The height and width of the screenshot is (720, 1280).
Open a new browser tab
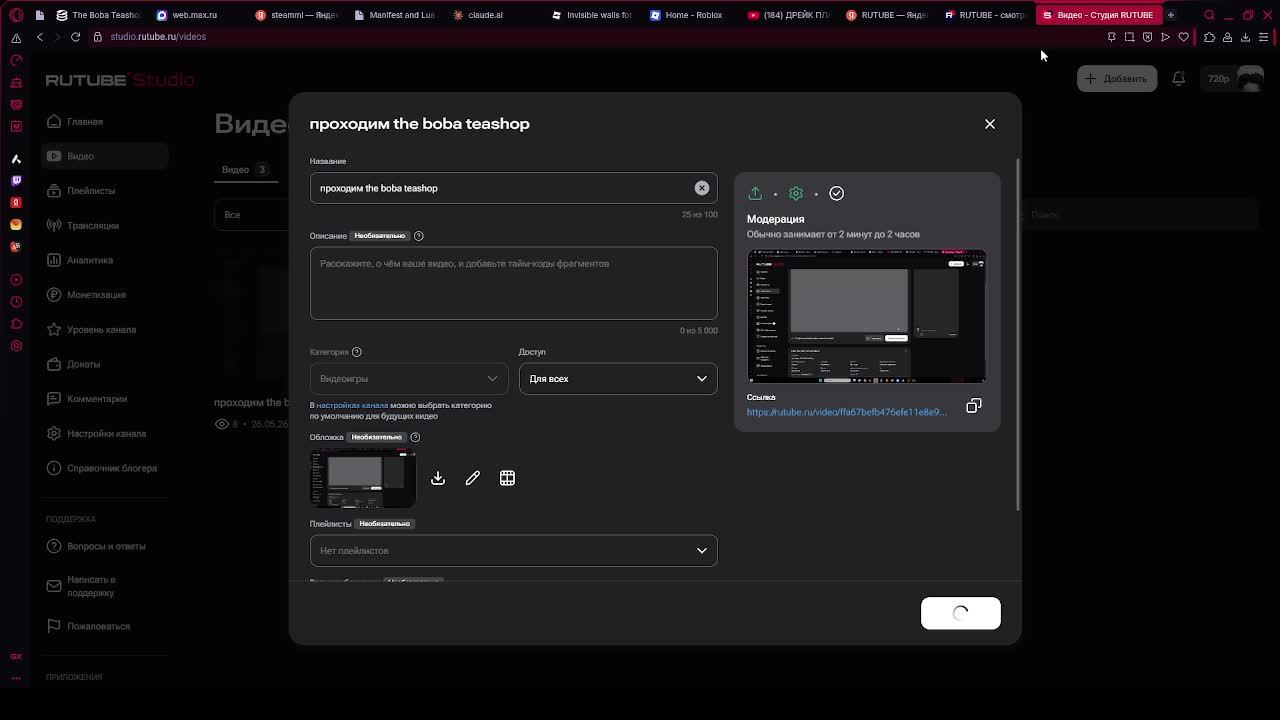tap(1171, 15)
